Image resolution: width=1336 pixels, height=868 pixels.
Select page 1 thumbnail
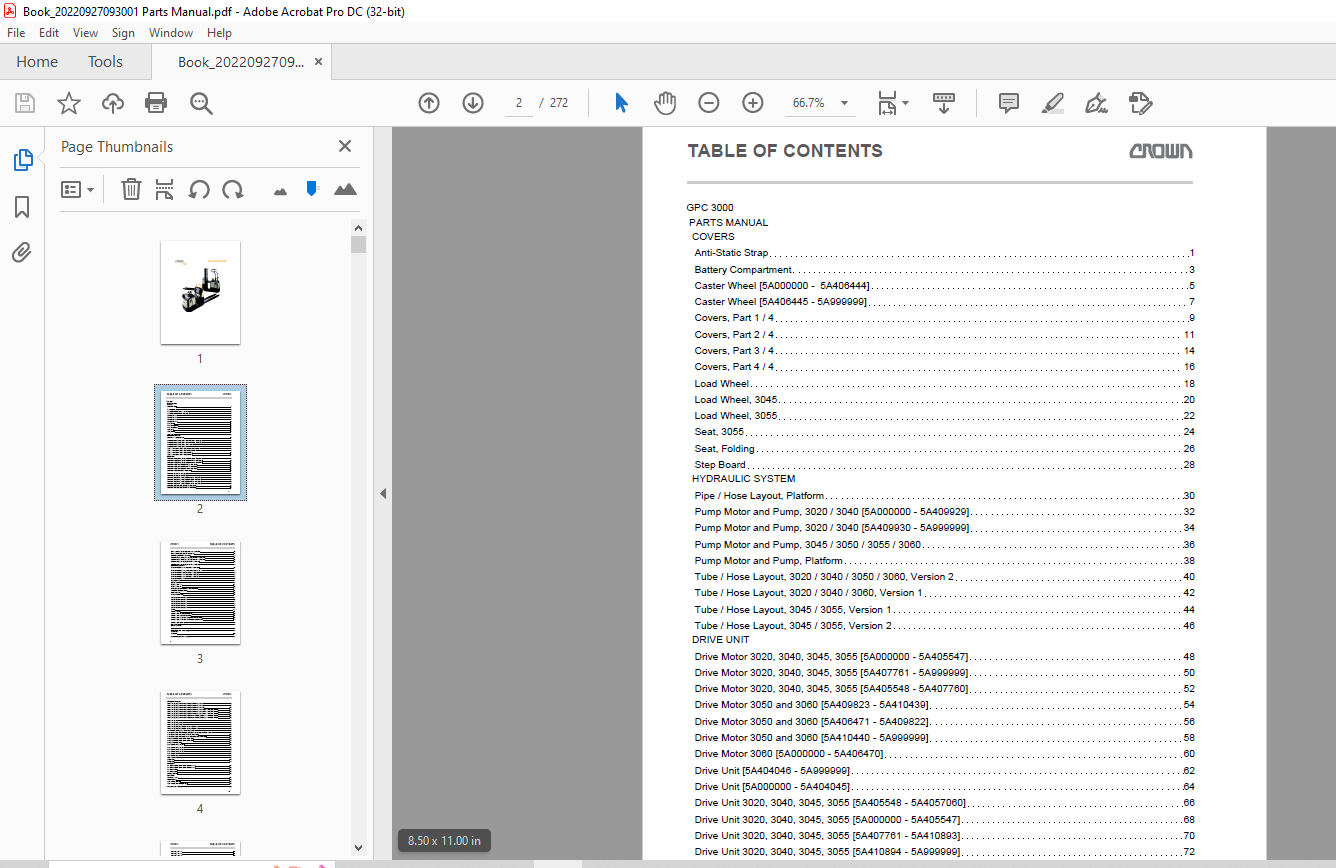click(200, 292)
